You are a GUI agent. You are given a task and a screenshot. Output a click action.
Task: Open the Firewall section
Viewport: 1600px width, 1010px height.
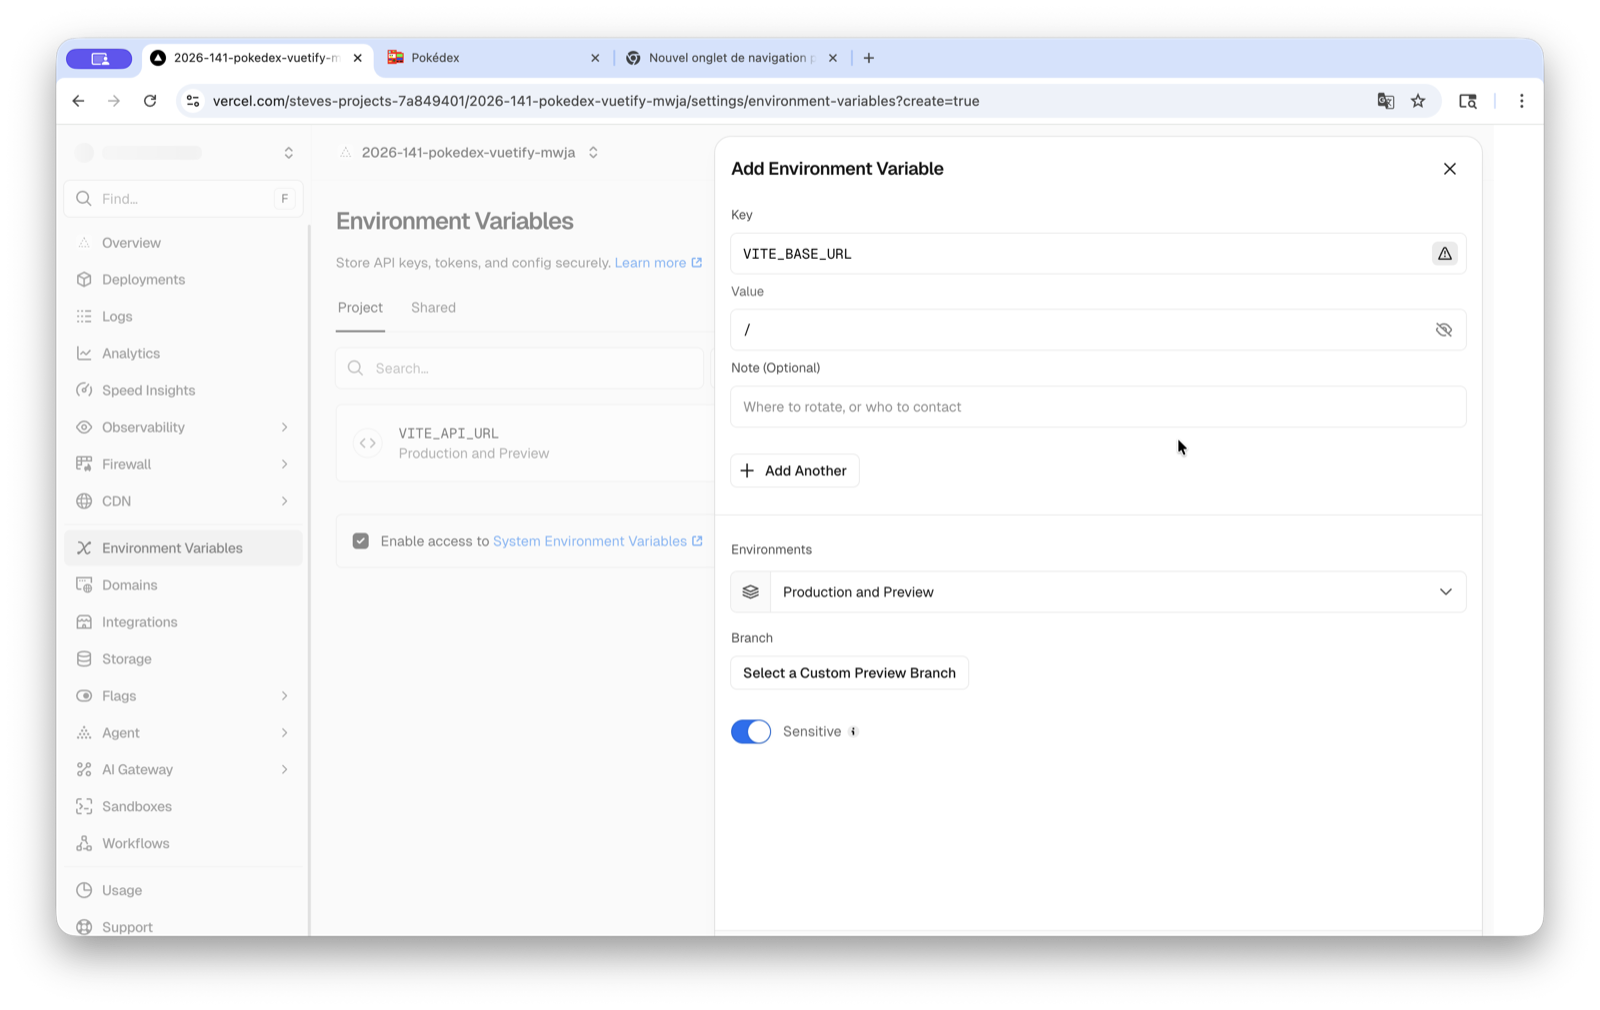tap(126, 463)
